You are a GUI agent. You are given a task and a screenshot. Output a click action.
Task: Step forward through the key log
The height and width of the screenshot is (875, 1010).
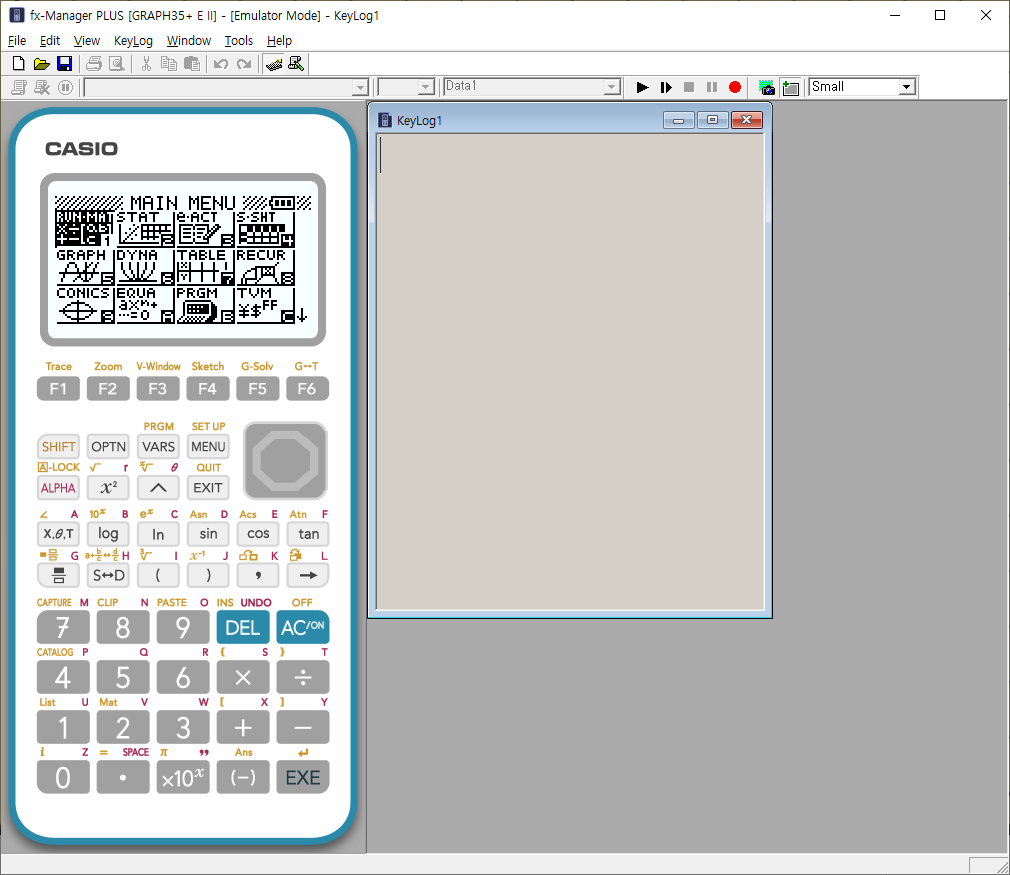click(666, 87)
